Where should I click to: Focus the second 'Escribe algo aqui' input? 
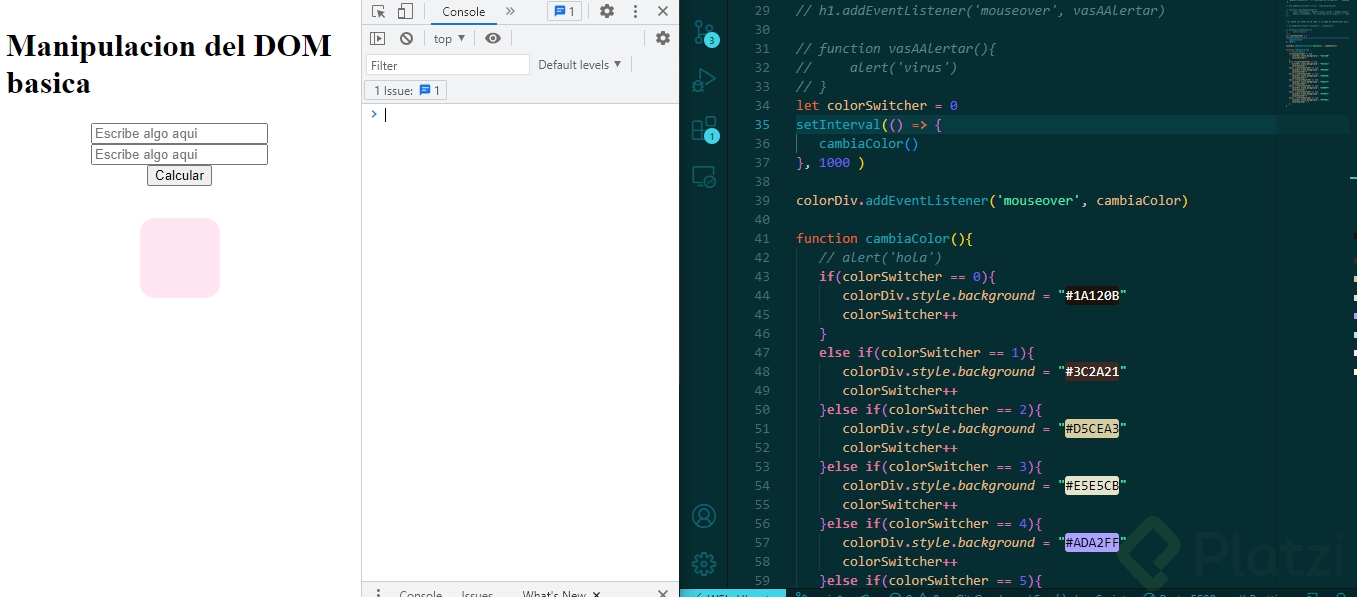[179, 154]
